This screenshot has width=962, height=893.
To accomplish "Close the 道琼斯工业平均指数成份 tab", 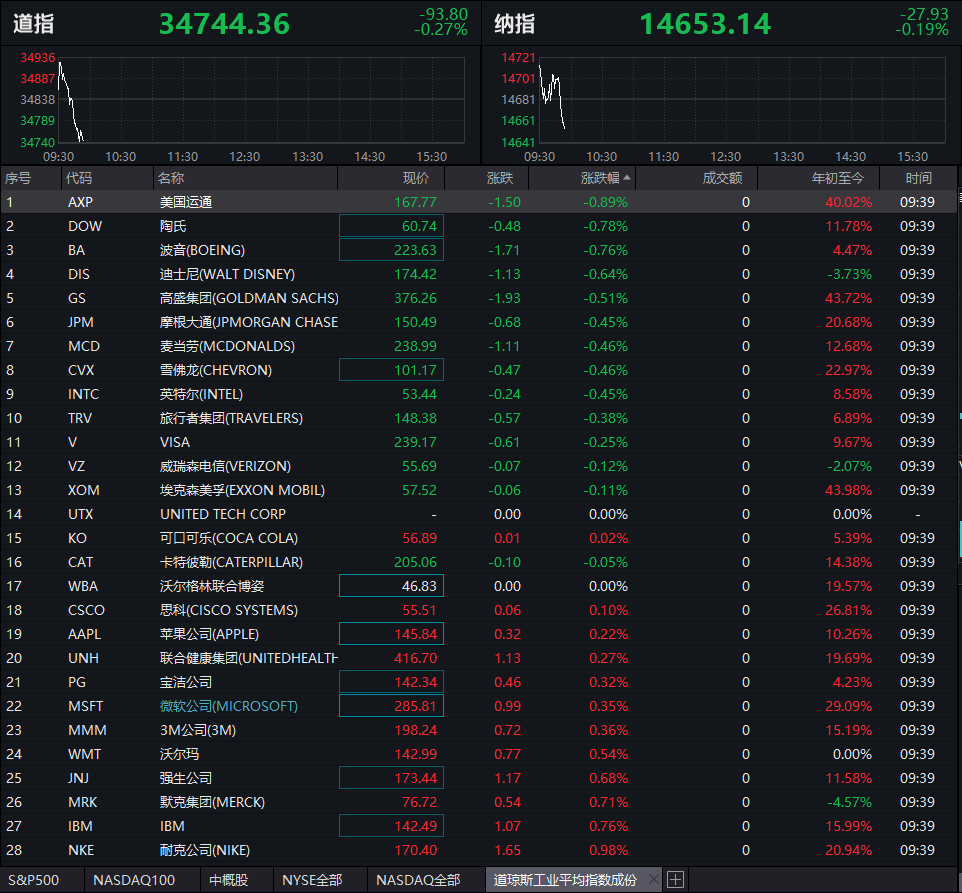I will [653, 880].
